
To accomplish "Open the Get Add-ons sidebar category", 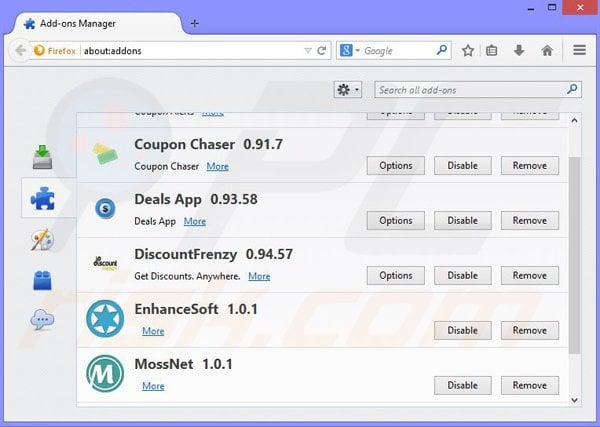I will (42, 157).
